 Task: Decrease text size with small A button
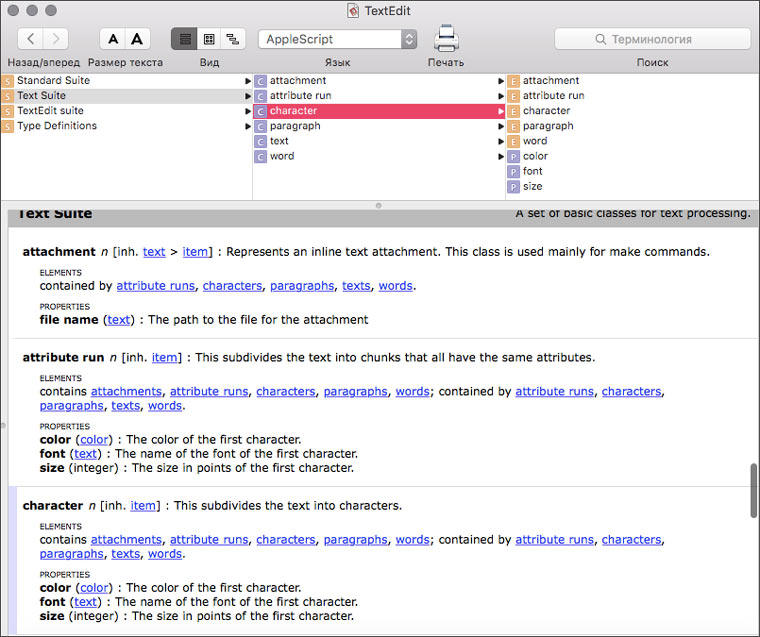tap(112, 39)
